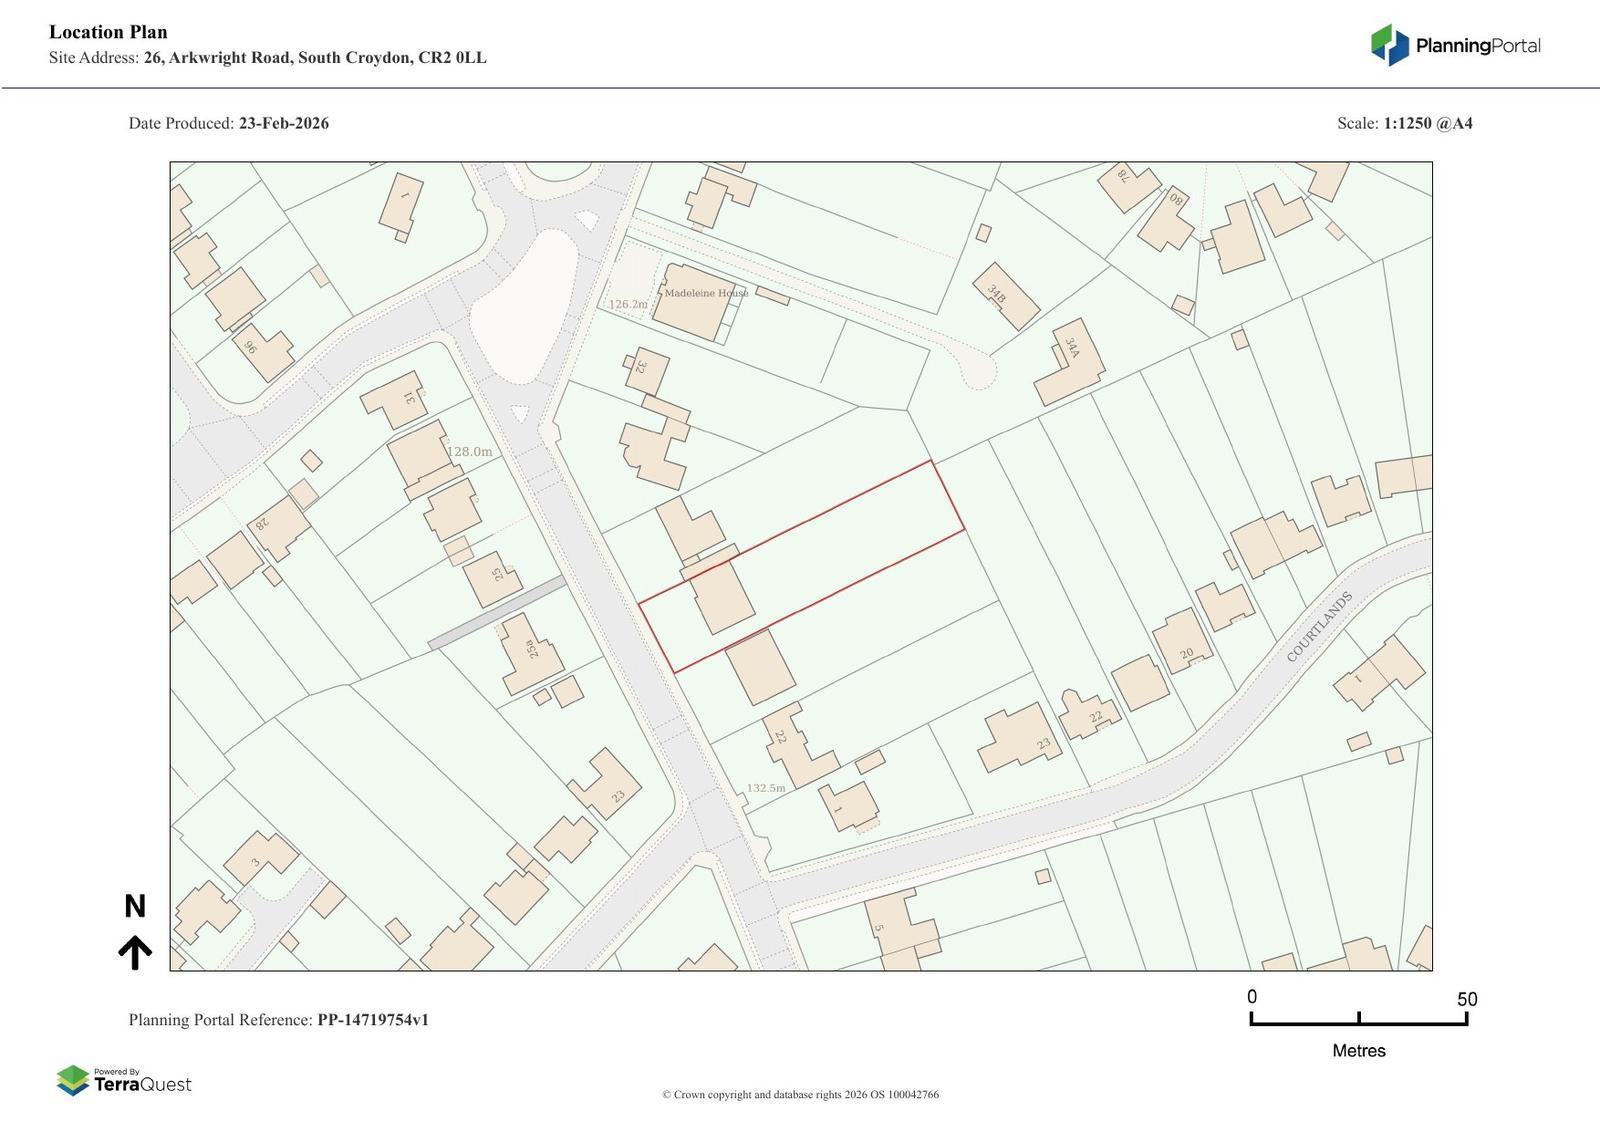This screenshot has height=1132, width=1600.
Task: Click the Madeleine House label on map
Action: click(x=706, y=293)
